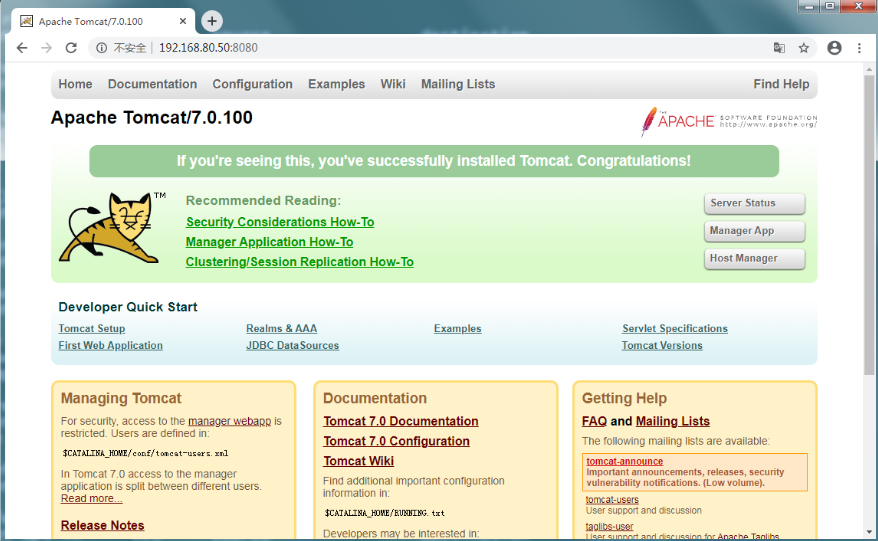Click the not-secure site info icon
878x541 pixels.
[101, 47]
